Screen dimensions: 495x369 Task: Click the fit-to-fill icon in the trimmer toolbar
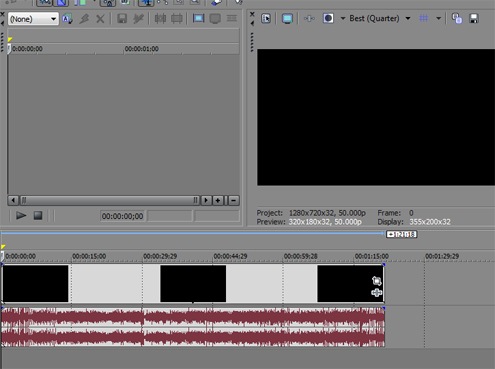coord(177,18)
